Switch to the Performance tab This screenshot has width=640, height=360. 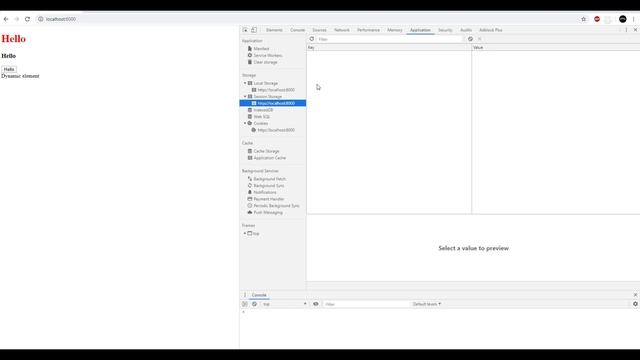pyautogui.click(x=368, y=30)
